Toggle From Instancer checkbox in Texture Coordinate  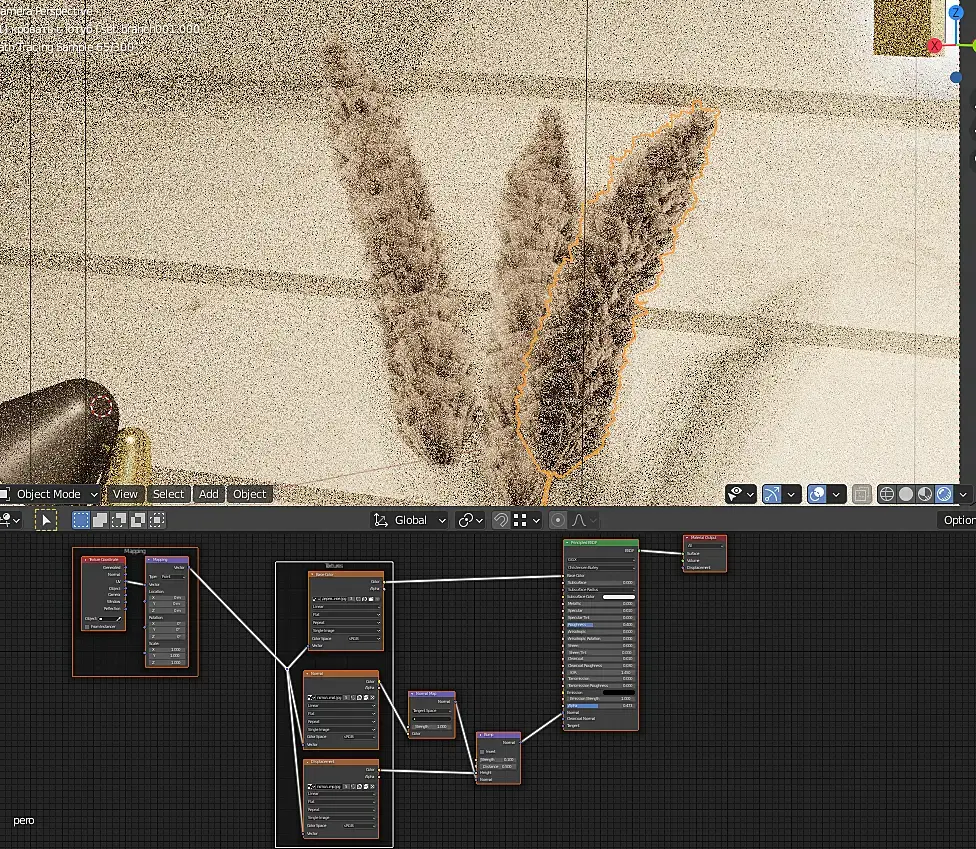[87, 626]
